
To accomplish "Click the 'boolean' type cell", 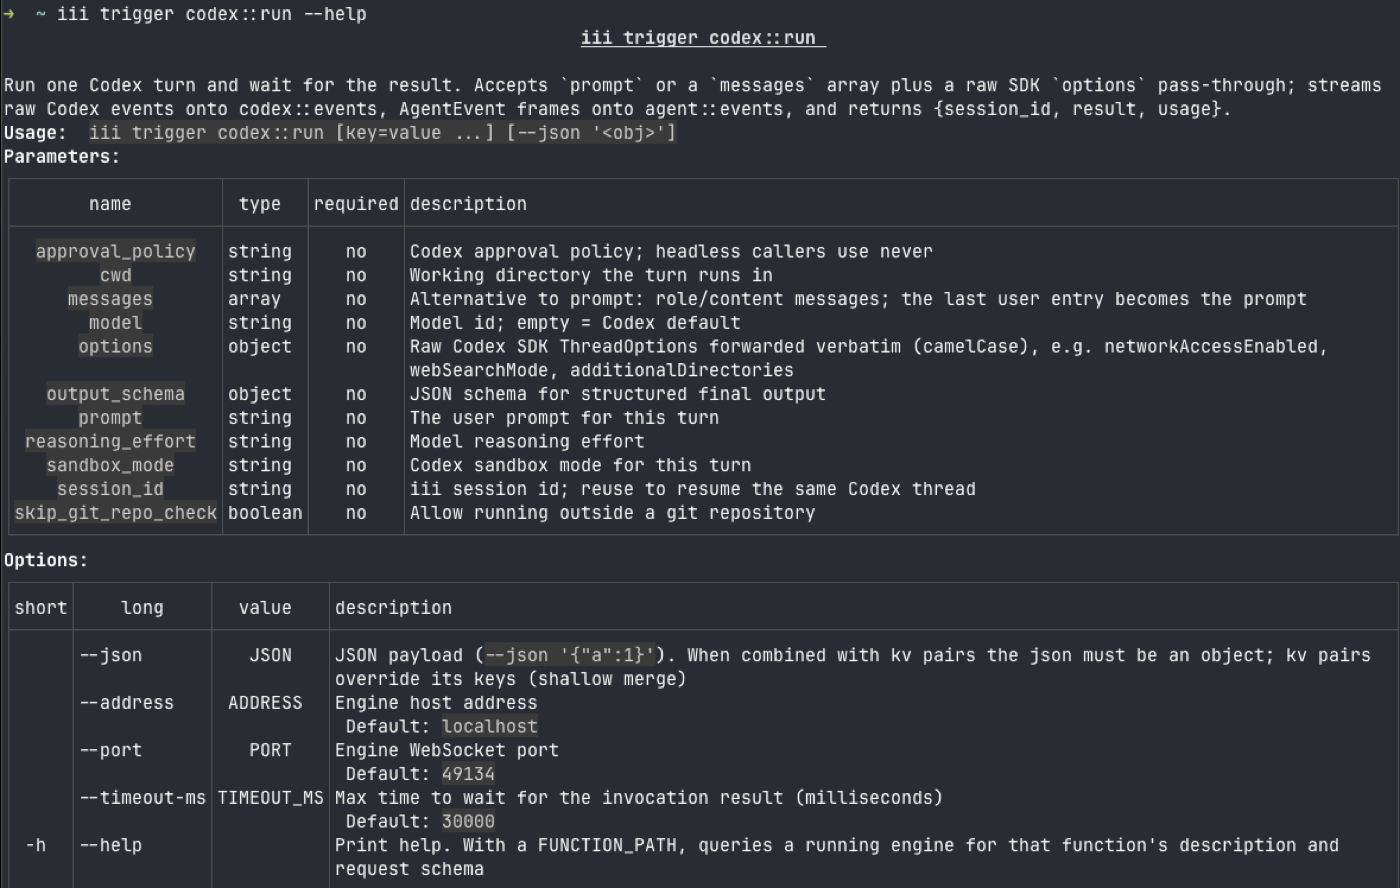I will tap(265, 513).
